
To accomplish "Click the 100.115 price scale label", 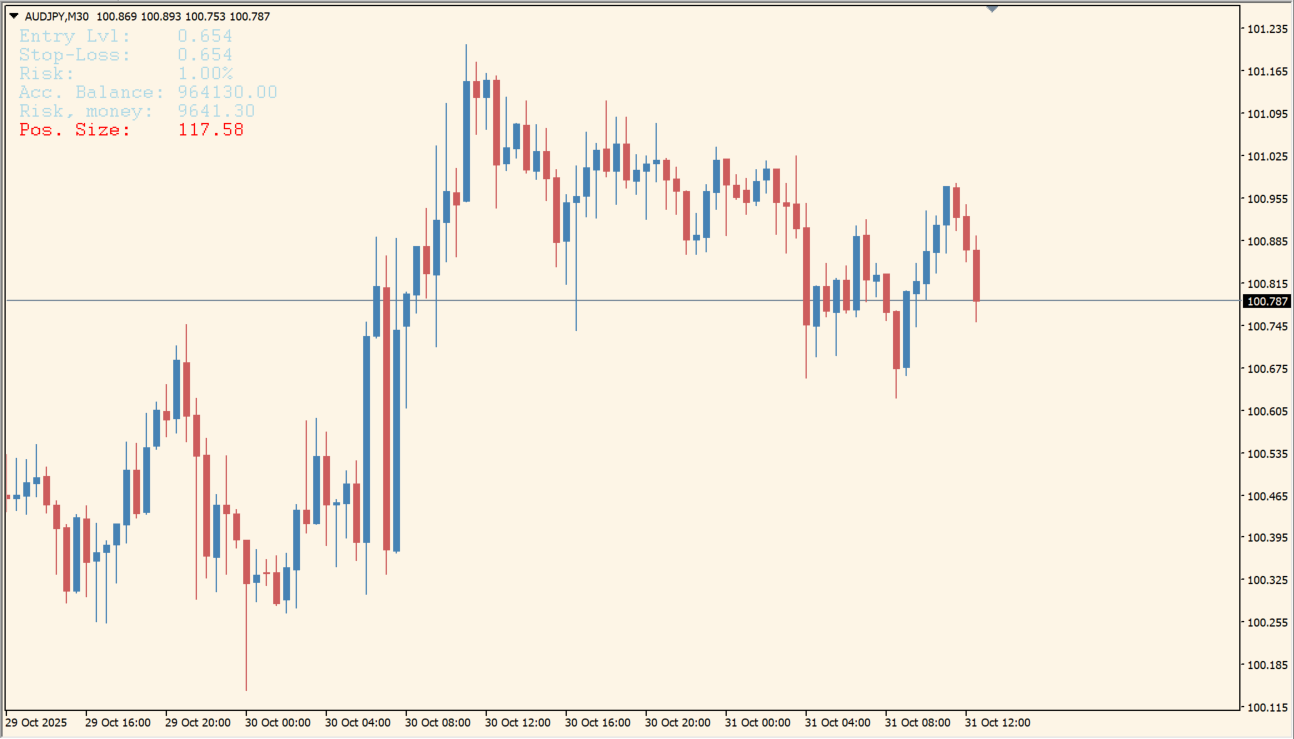I will [1267, 707].
